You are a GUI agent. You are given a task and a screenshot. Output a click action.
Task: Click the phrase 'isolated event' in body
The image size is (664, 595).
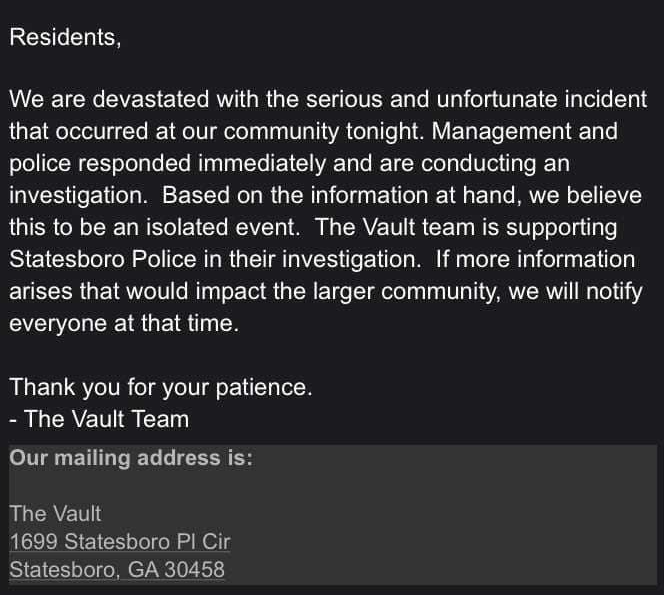221,227
